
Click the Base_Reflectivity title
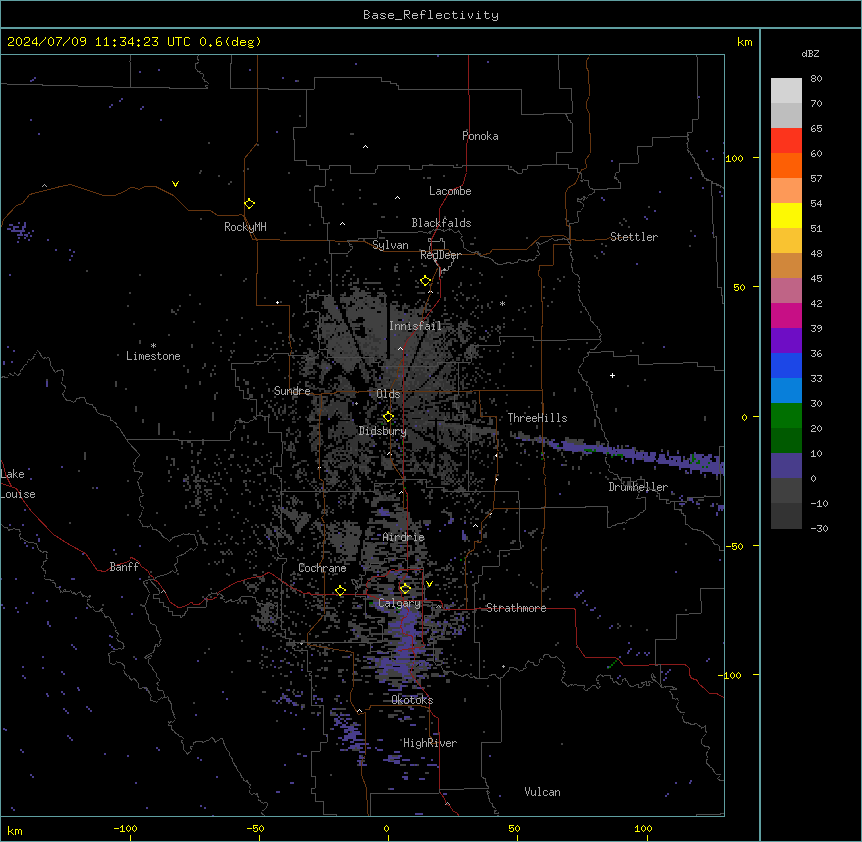pyautogui.click(x=431, y=15)
